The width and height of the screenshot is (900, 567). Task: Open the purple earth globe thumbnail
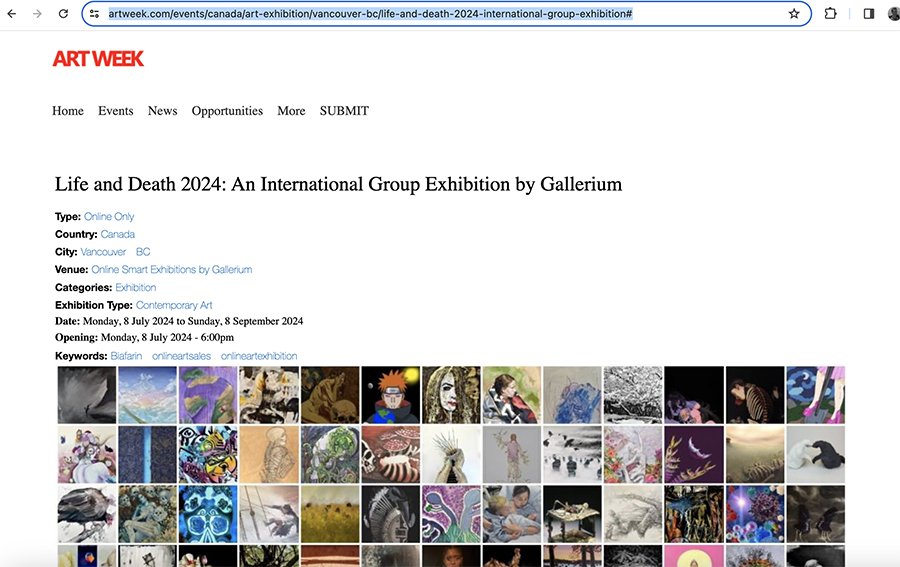point(208,395)
